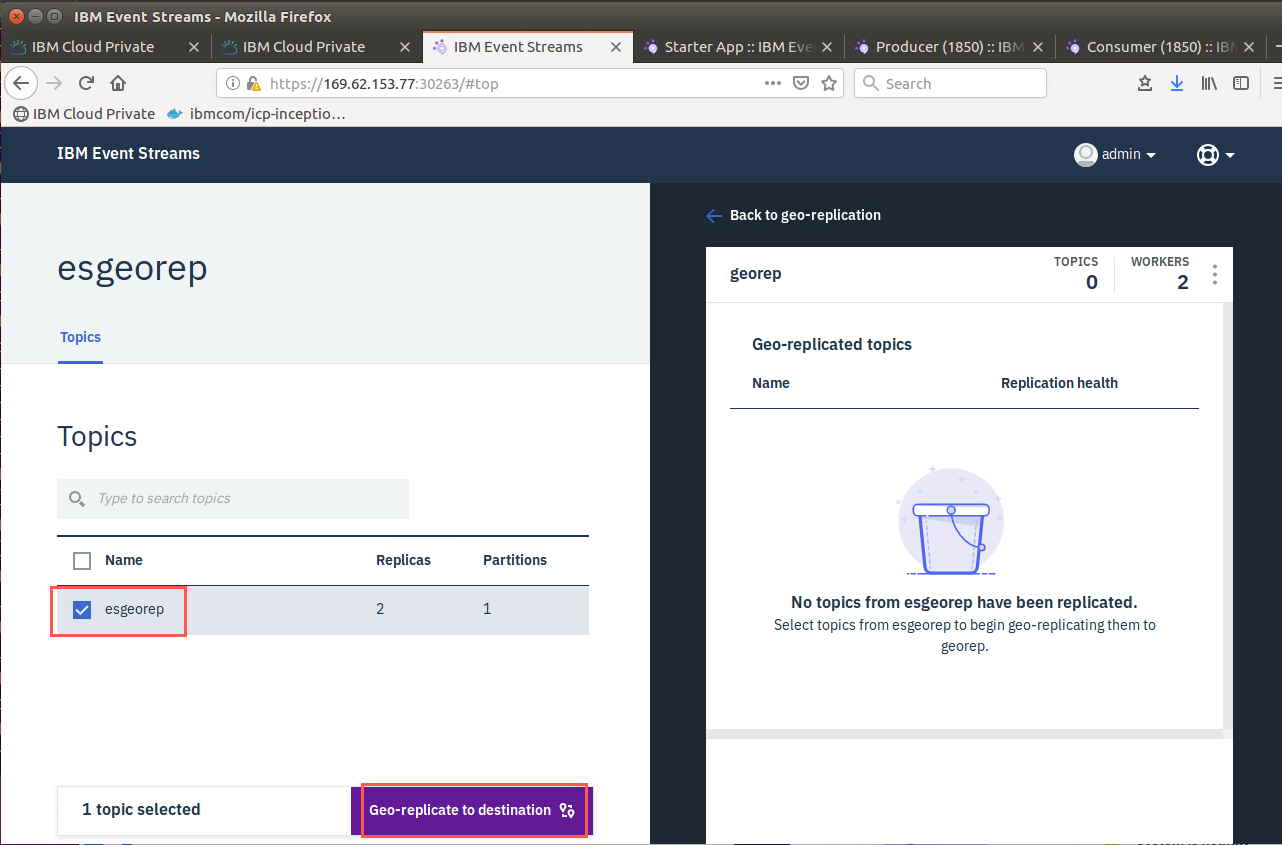The image size is (1282, 845).
Task: Bookmark this page with the star icon
Action: (828, 84)
